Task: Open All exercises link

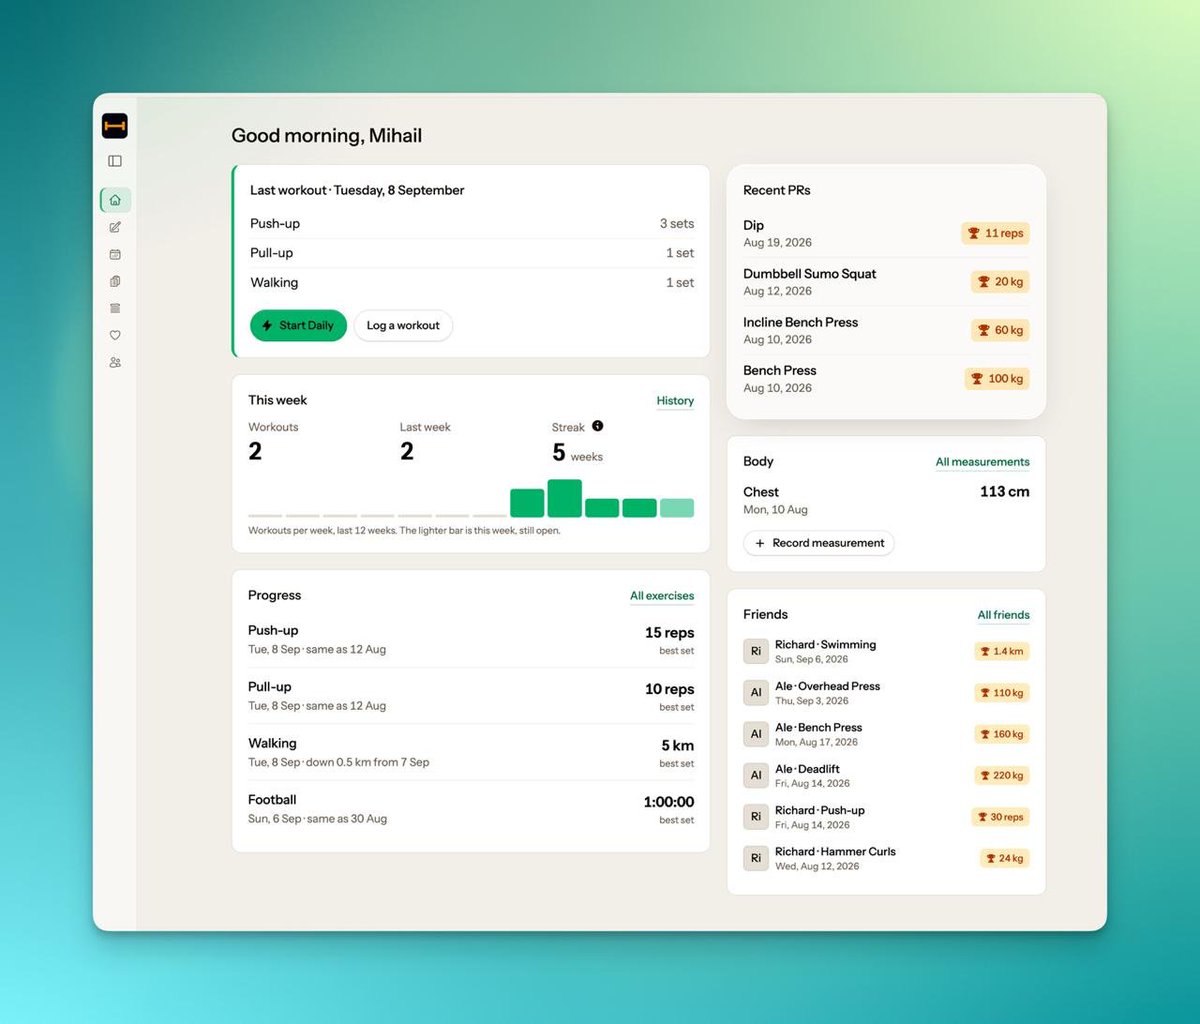Action: [662, 596]
